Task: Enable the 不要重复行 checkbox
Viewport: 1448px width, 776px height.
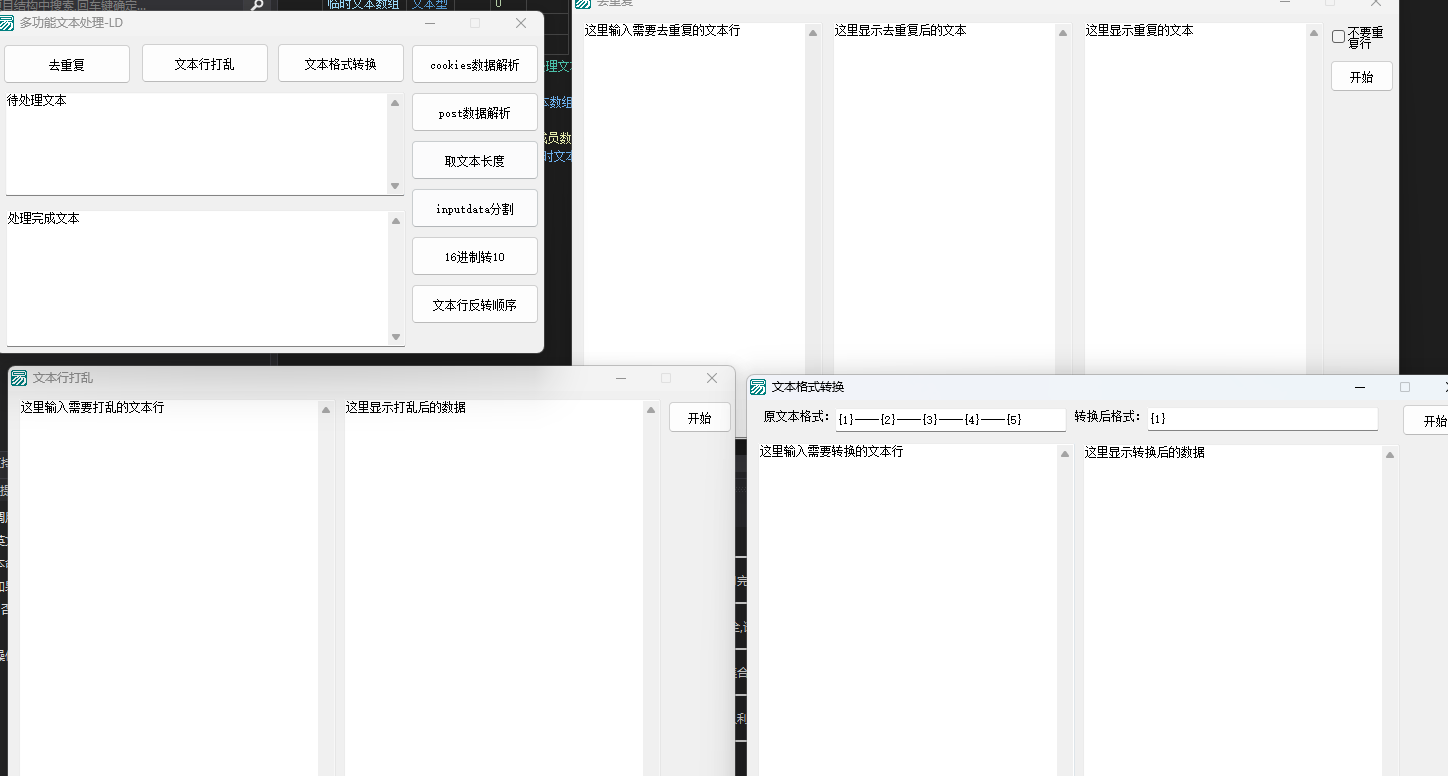Action: [x=1338, y=37]
